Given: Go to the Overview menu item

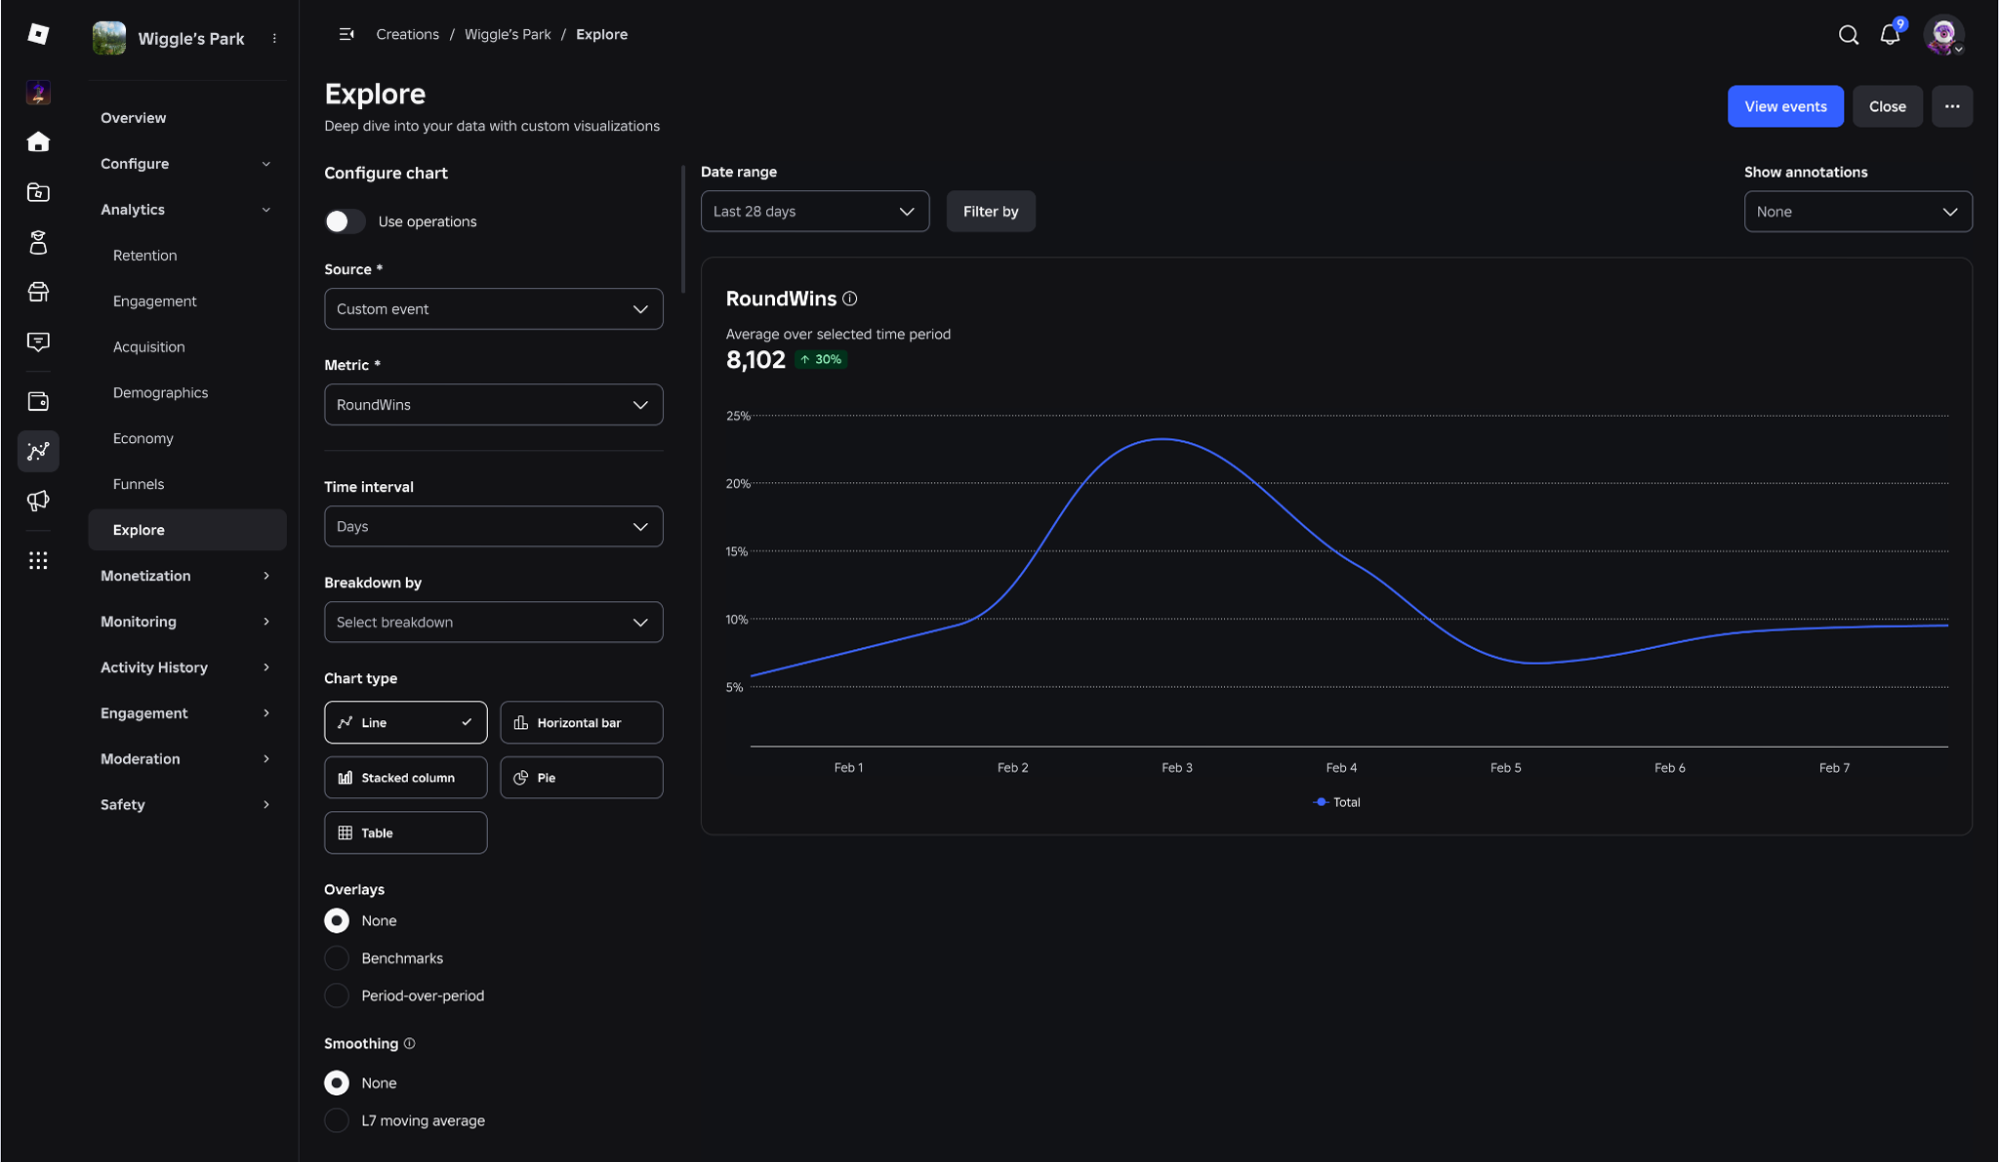Looking at the screenshot, I should [133, 118].
